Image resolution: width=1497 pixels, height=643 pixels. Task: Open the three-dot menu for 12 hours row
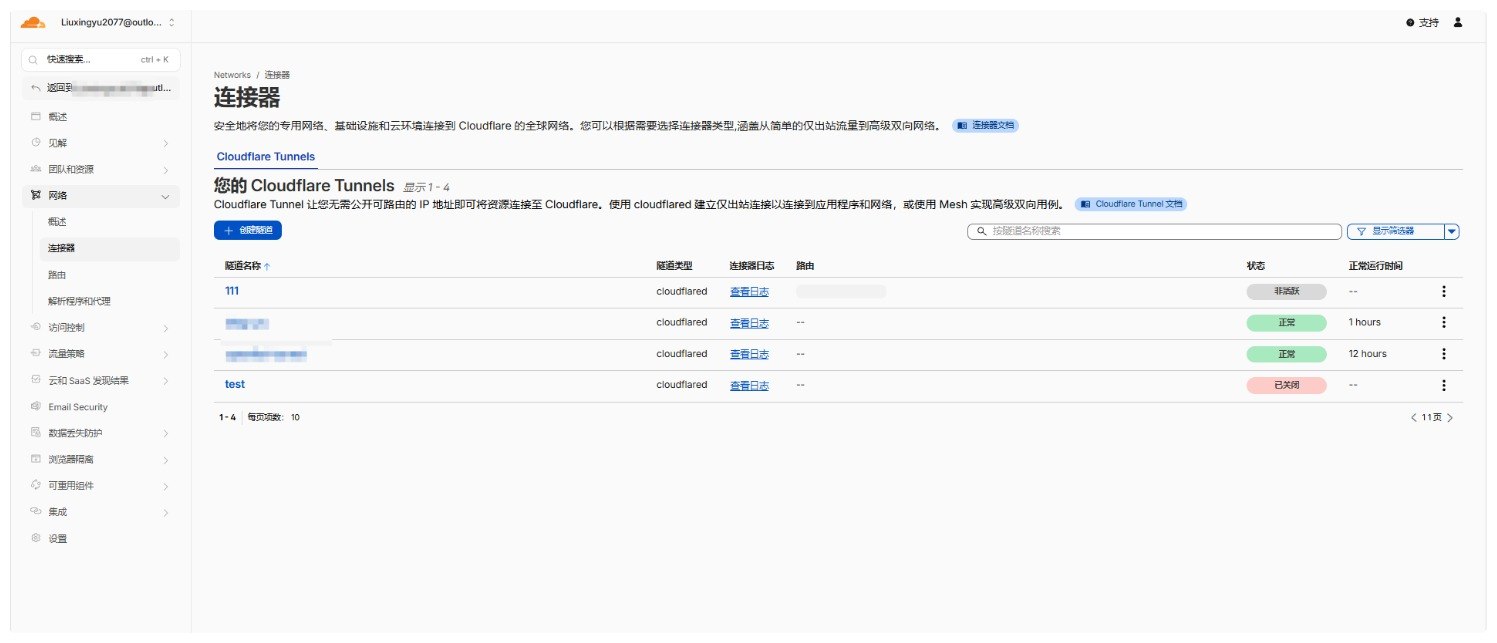click(1443, 354)
